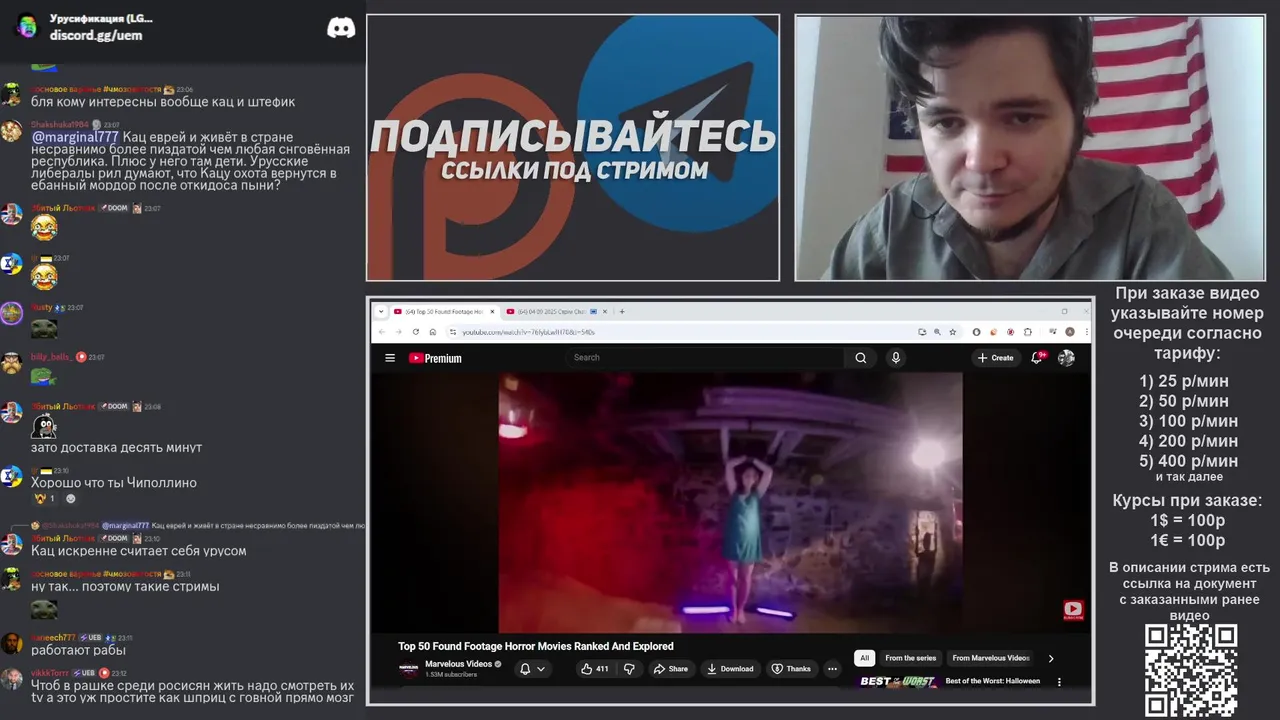Click the Discord logo in chat header
Screen dimensions: 1280x720
point(341,28)
